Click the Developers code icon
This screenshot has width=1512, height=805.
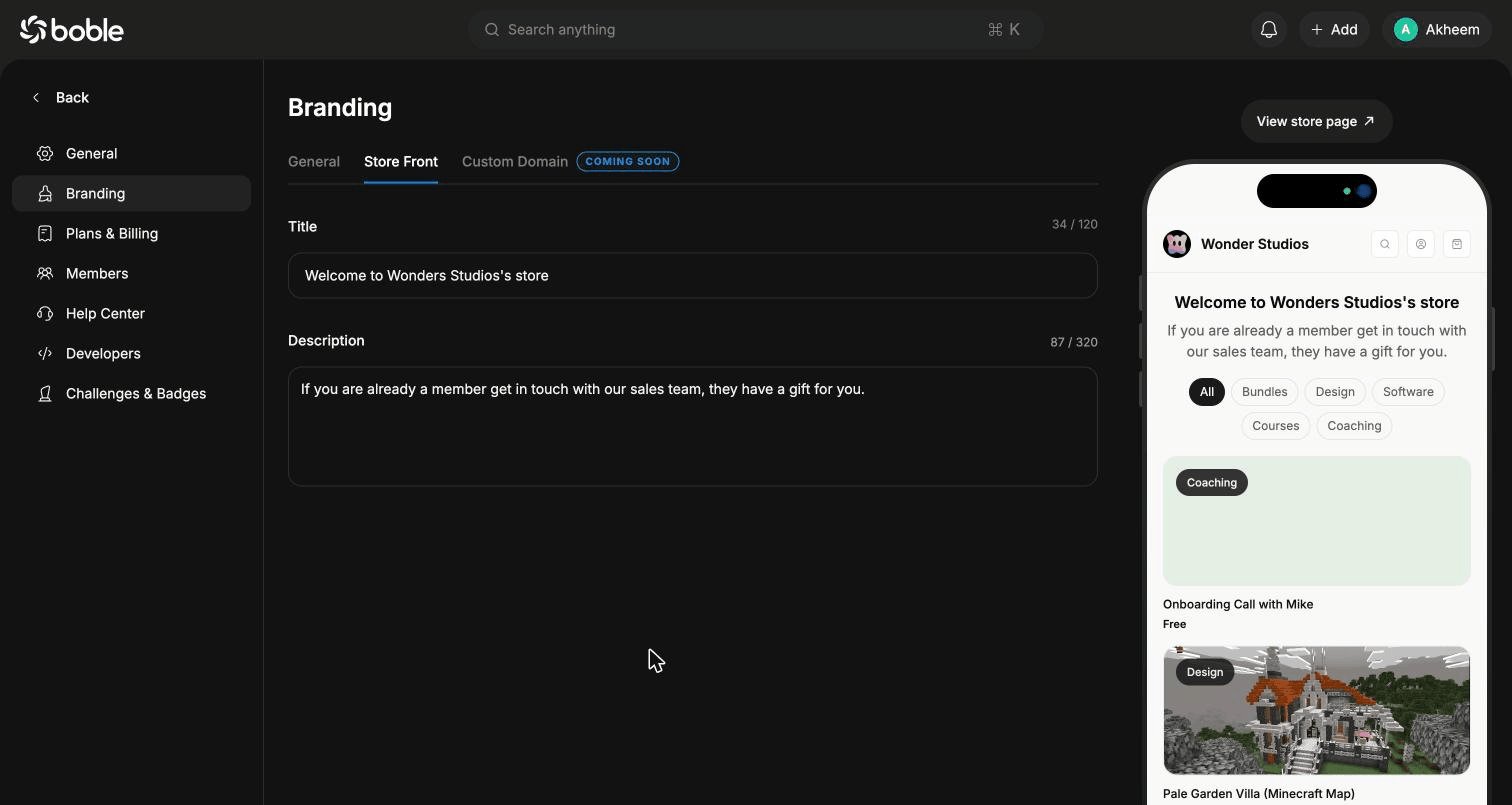tap(45, 353)
